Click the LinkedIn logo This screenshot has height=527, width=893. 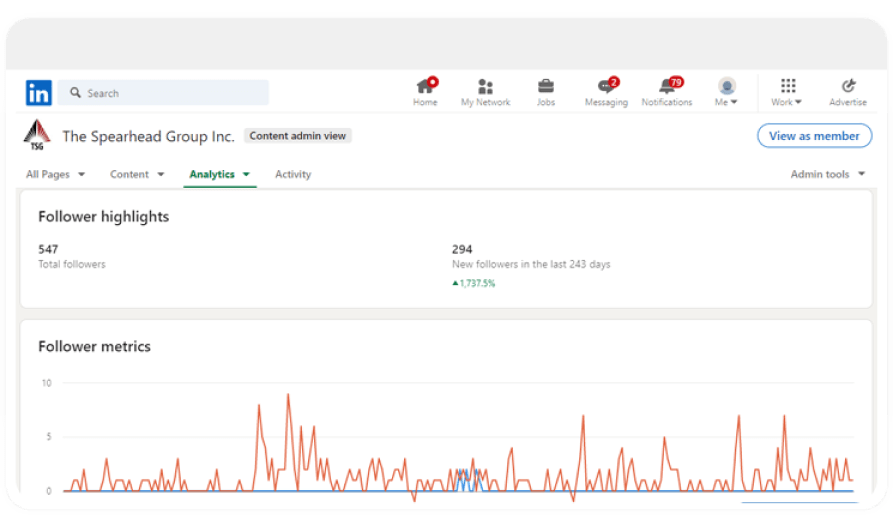coord(39,93)
